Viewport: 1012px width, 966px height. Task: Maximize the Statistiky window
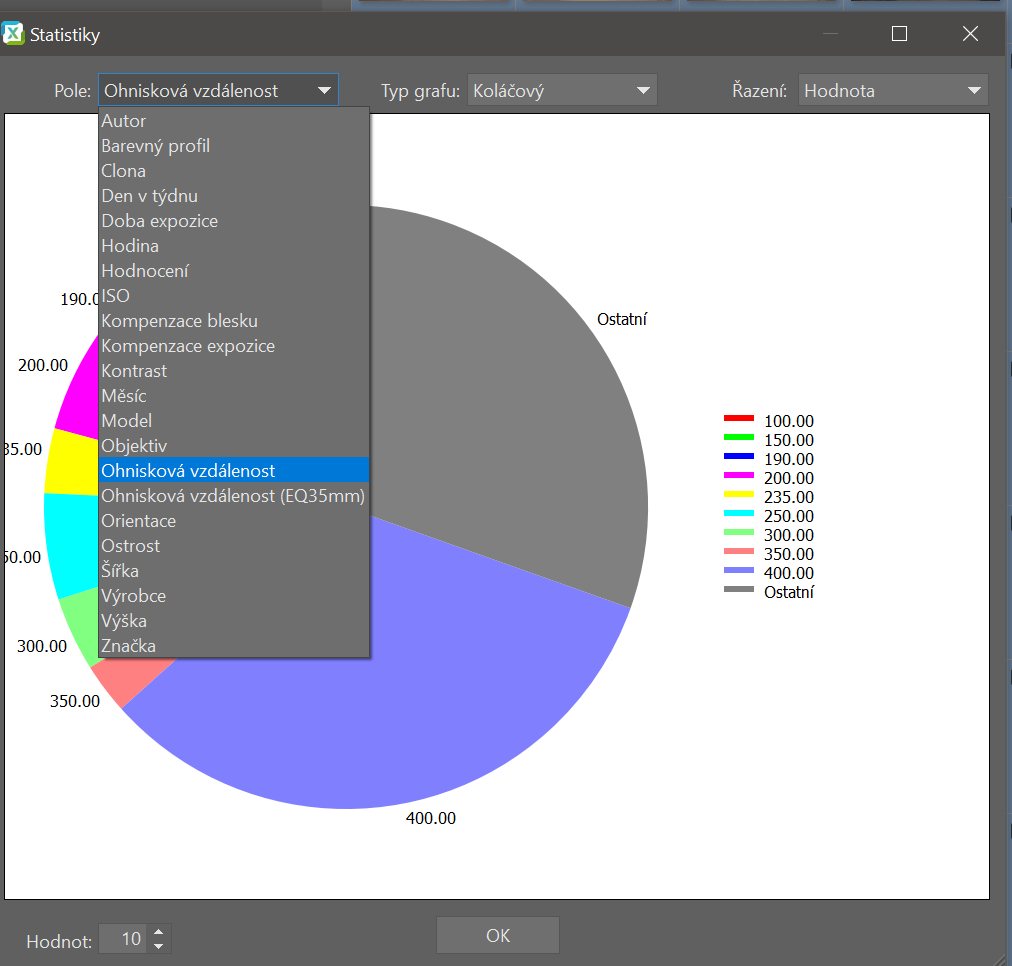(899, 34)
